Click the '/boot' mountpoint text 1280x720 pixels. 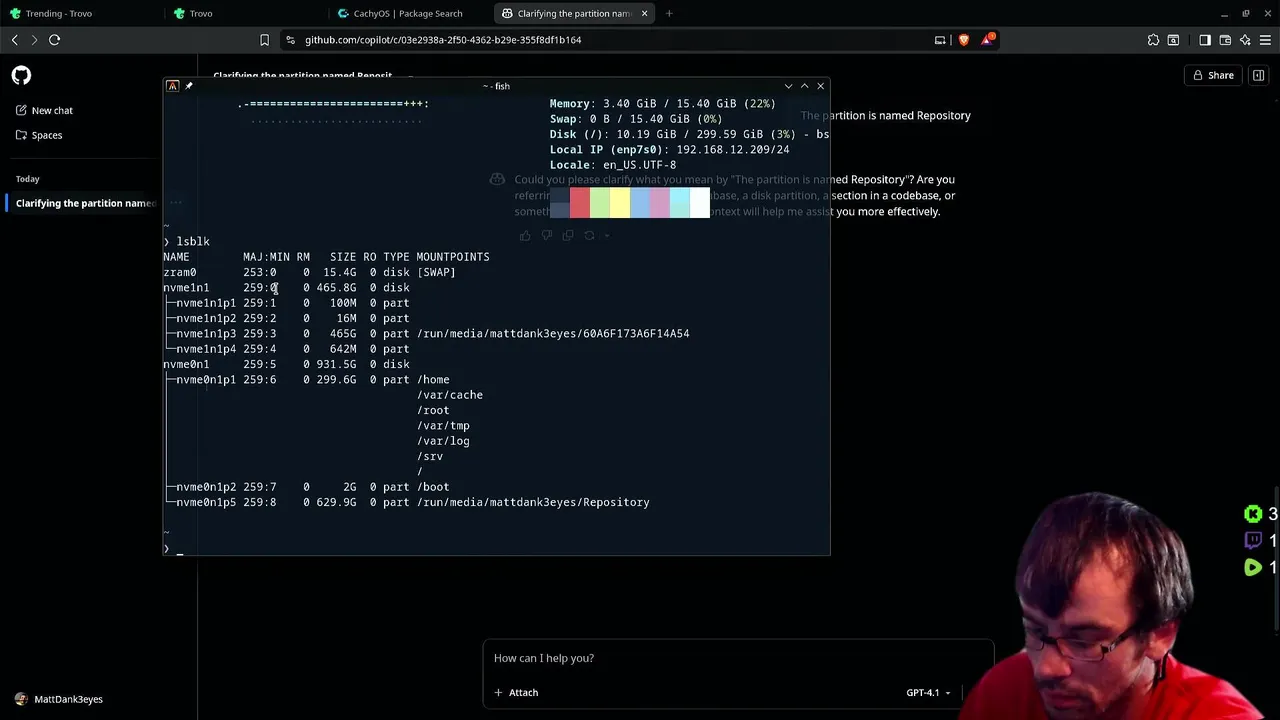pyautogui.click(x=433, y=487)
